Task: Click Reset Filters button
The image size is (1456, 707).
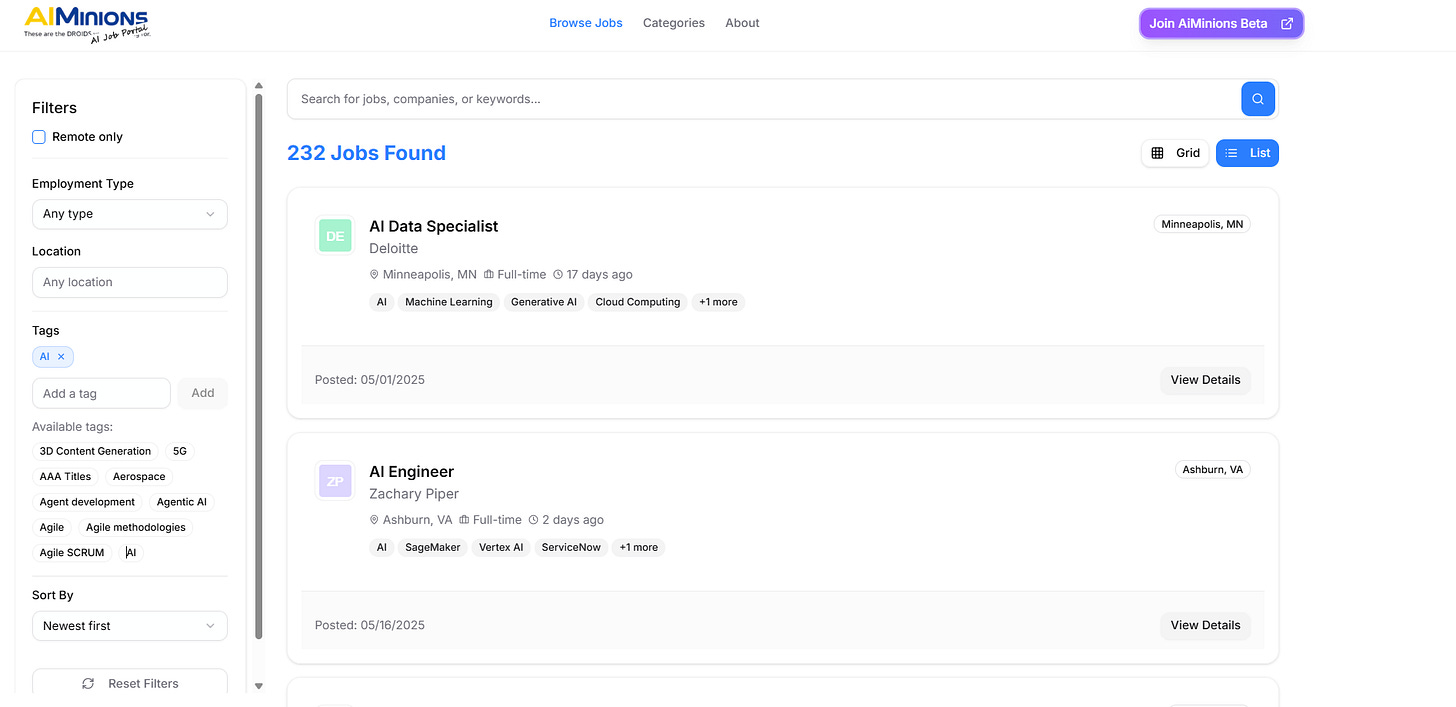Action: tap(130, 684)
